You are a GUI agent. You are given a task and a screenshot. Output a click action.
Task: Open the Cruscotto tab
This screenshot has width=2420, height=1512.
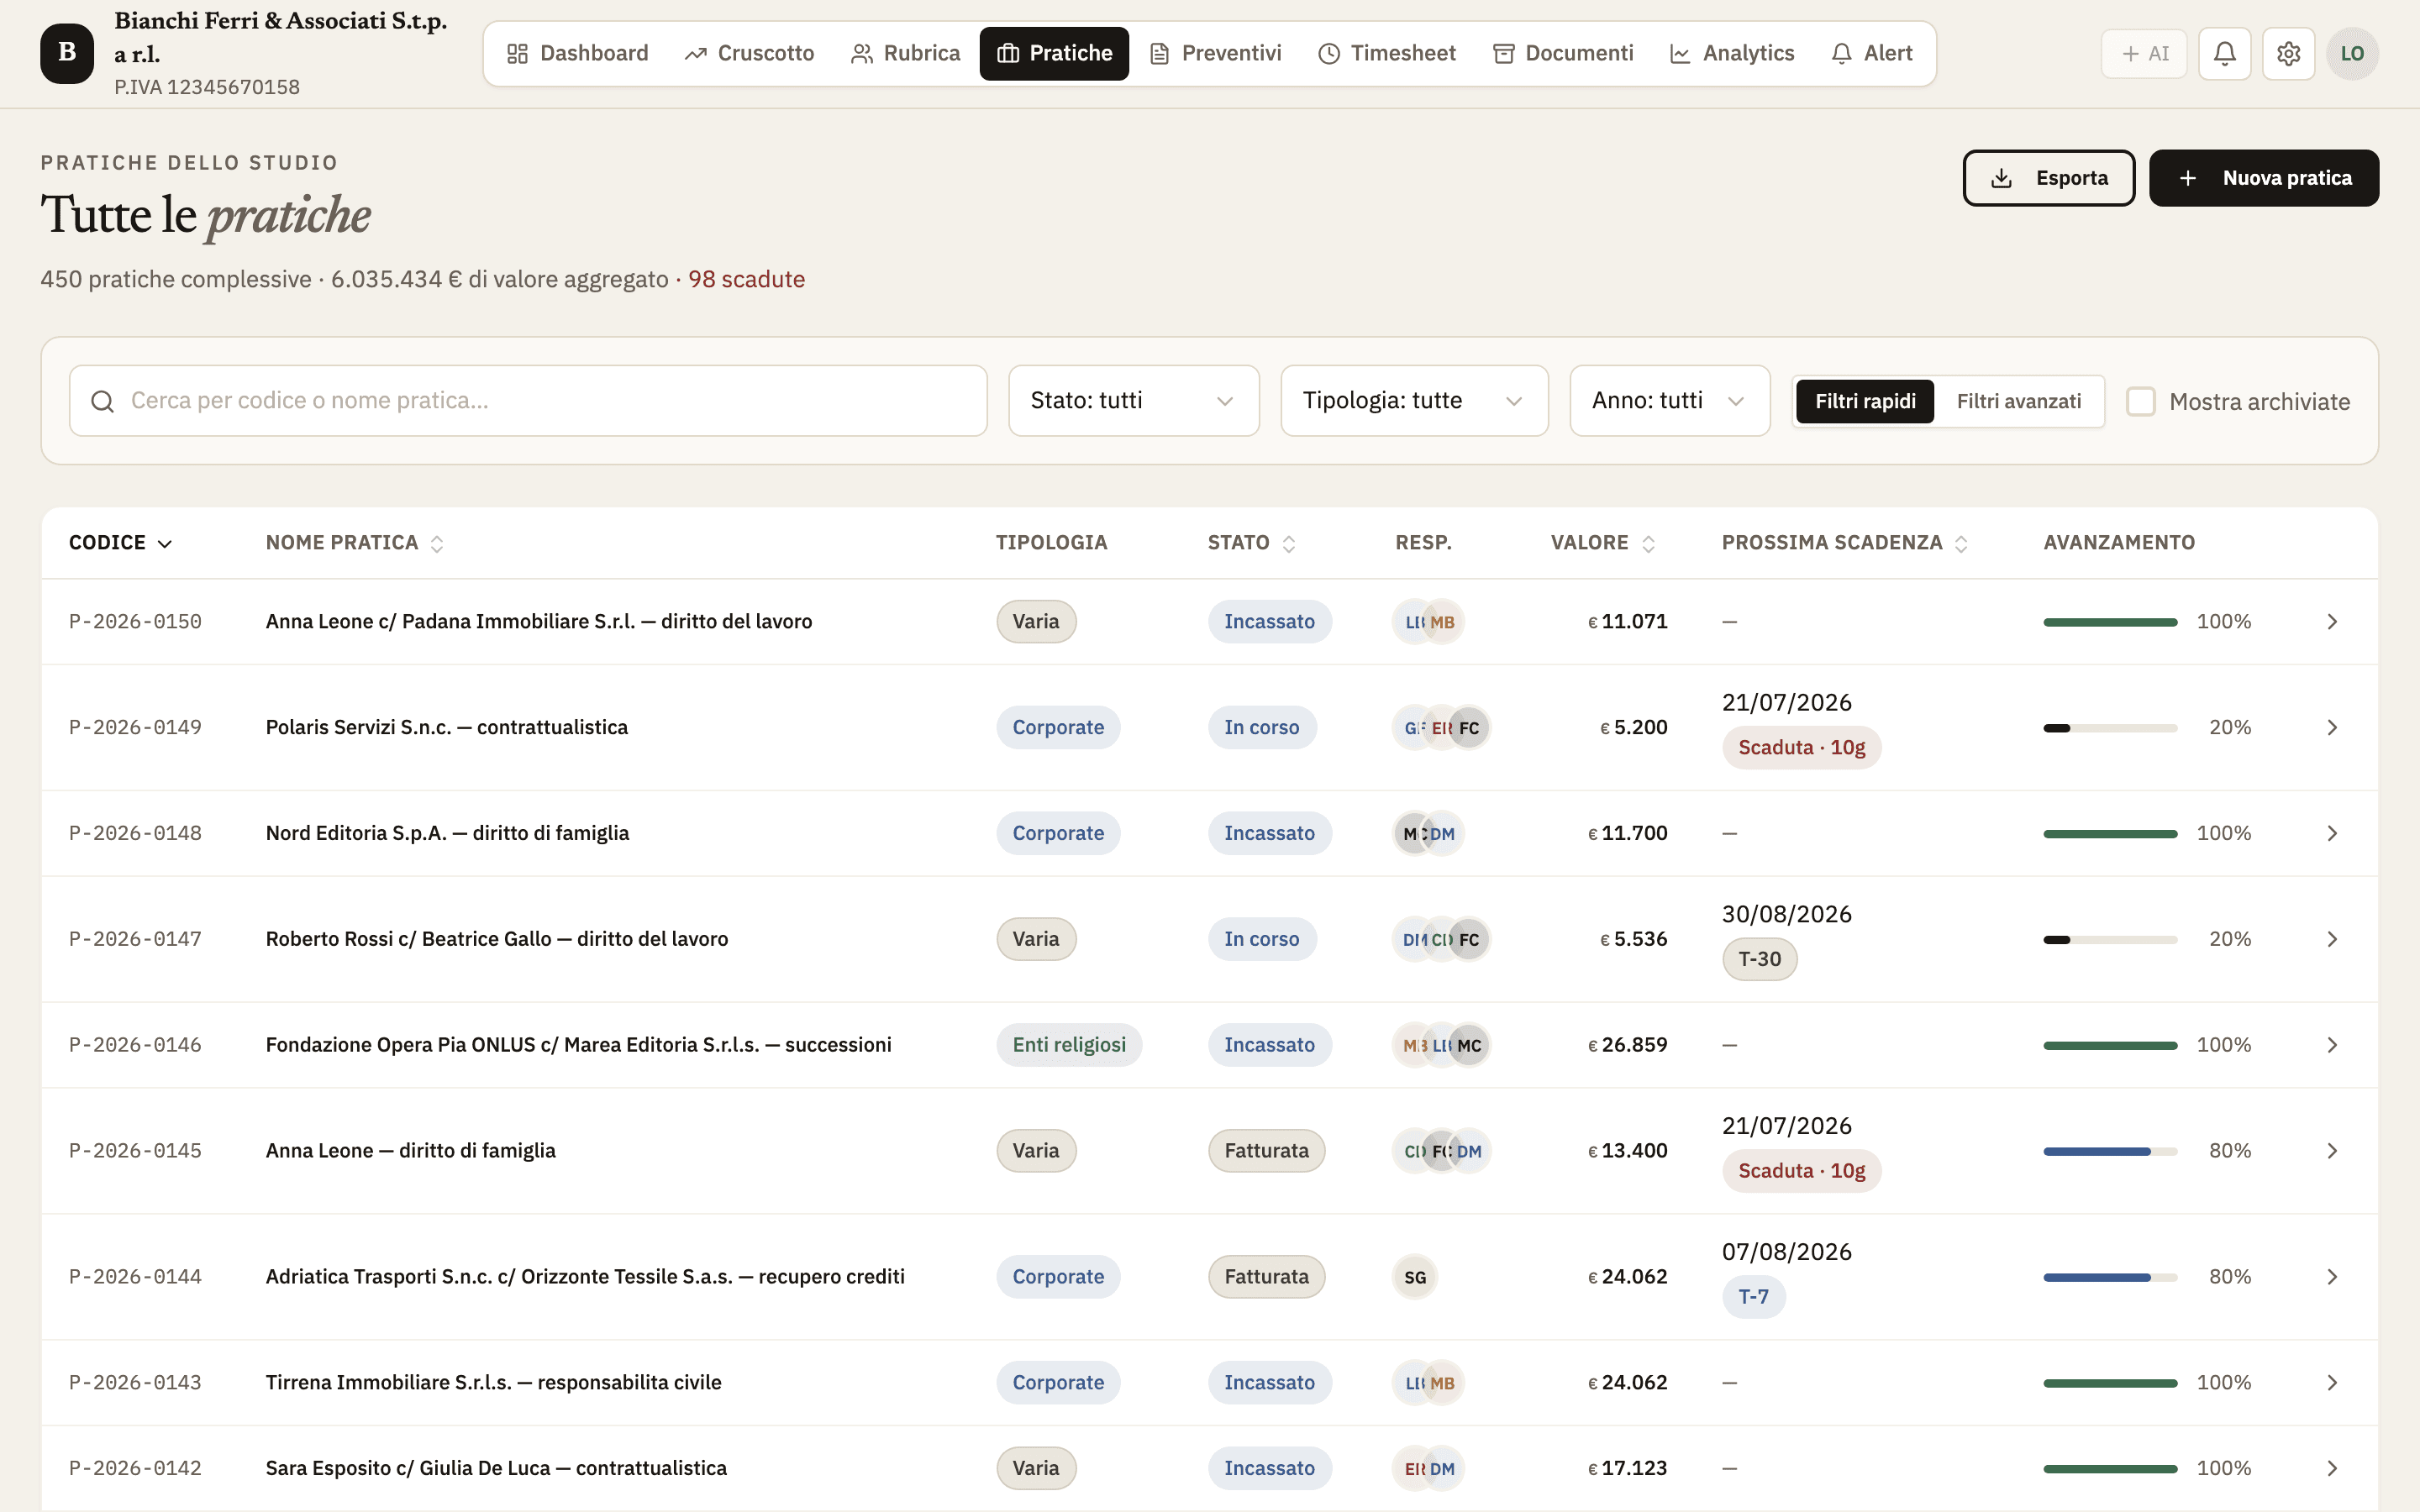pos(749,53)
